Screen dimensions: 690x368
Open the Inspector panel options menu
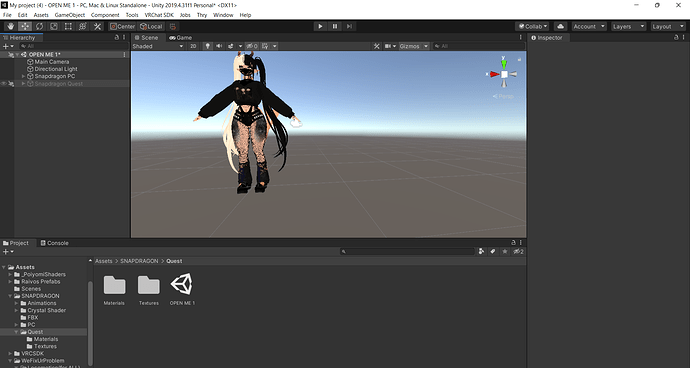coord(684,37)
